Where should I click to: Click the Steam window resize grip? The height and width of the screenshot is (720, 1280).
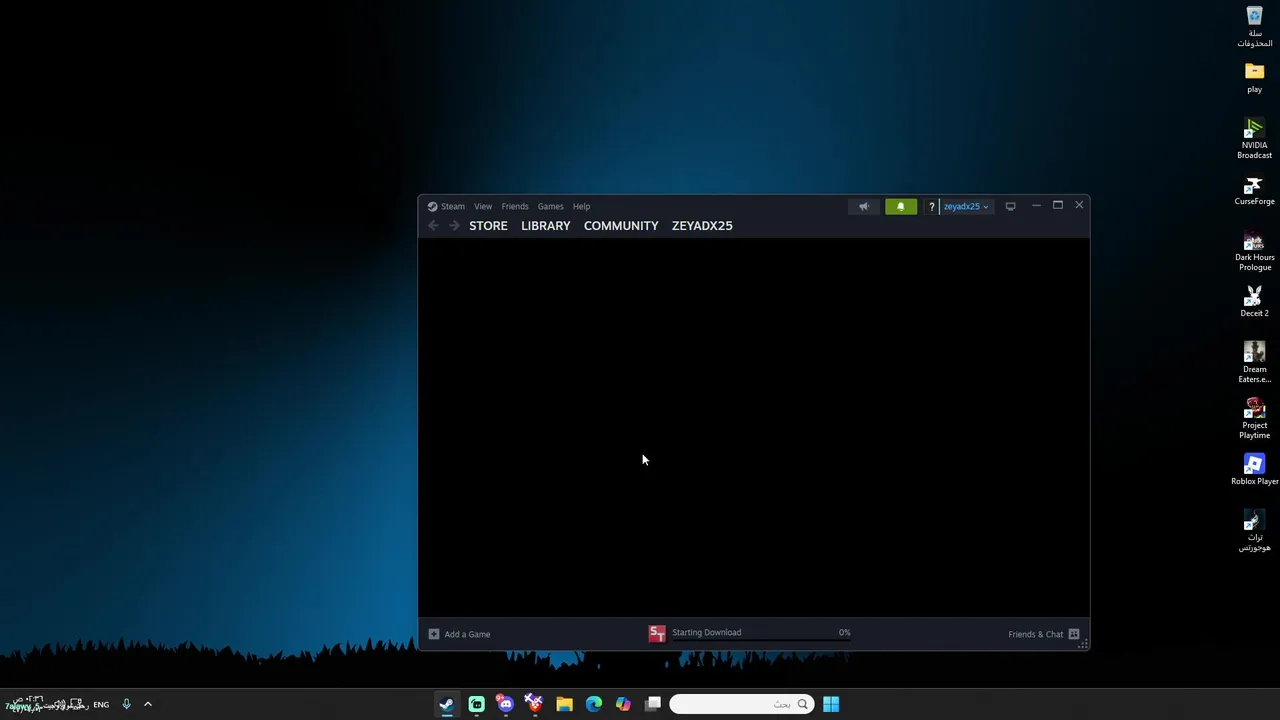click(x=1083, y=645)
